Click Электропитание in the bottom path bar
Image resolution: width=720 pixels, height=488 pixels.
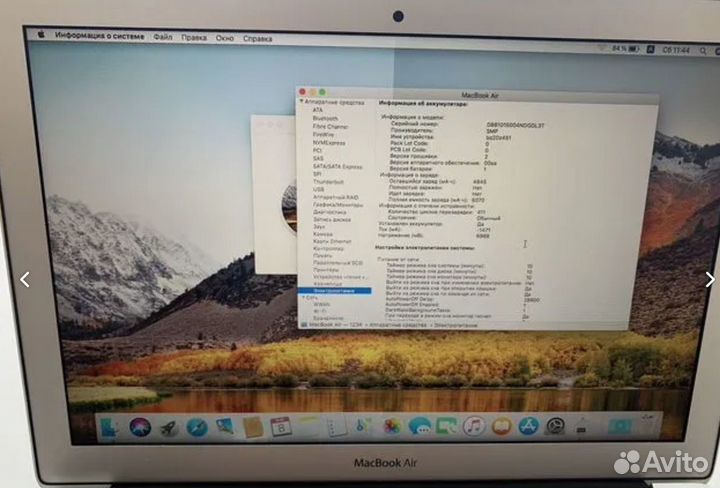pyautogui.click(x=455, y=325)
